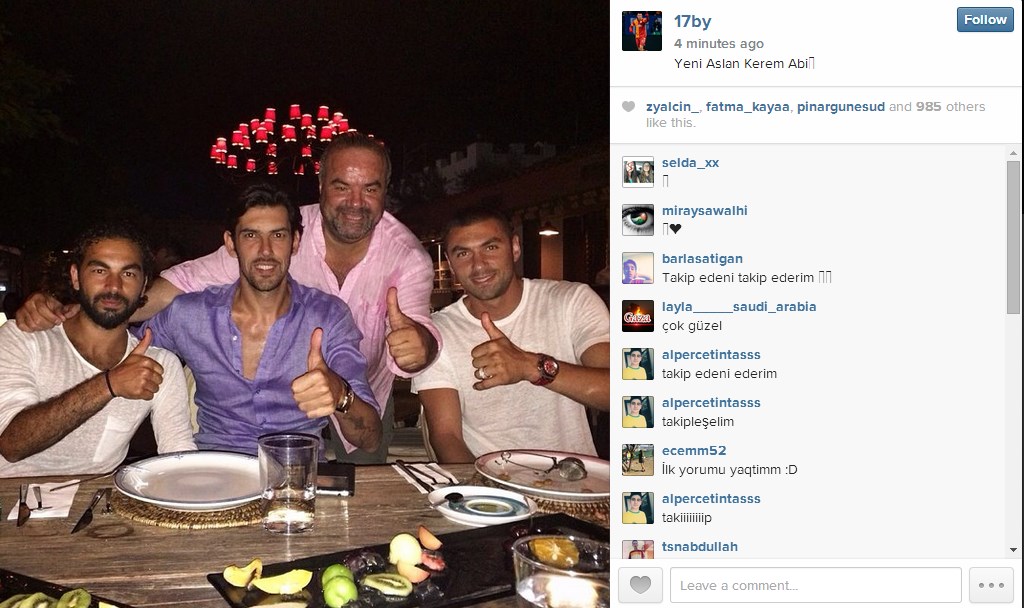1024x608 pixels.
Task: Open 17by profile picture thumbnail
Action: [641, 31]
